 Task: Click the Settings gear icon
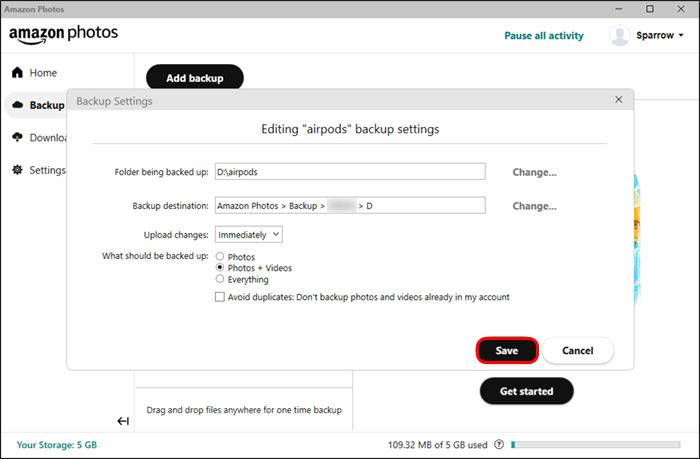pyautogui.click(x=17, y=170)
